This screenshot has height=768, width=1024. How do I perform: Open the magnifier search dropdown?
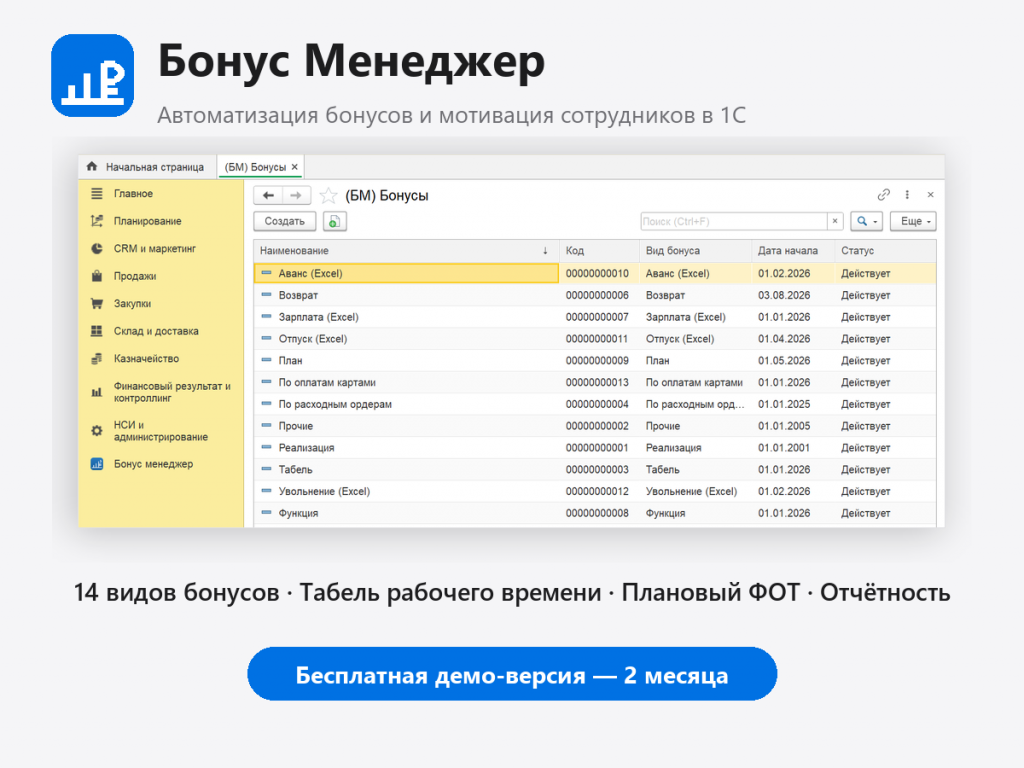[x=867, y=221]
